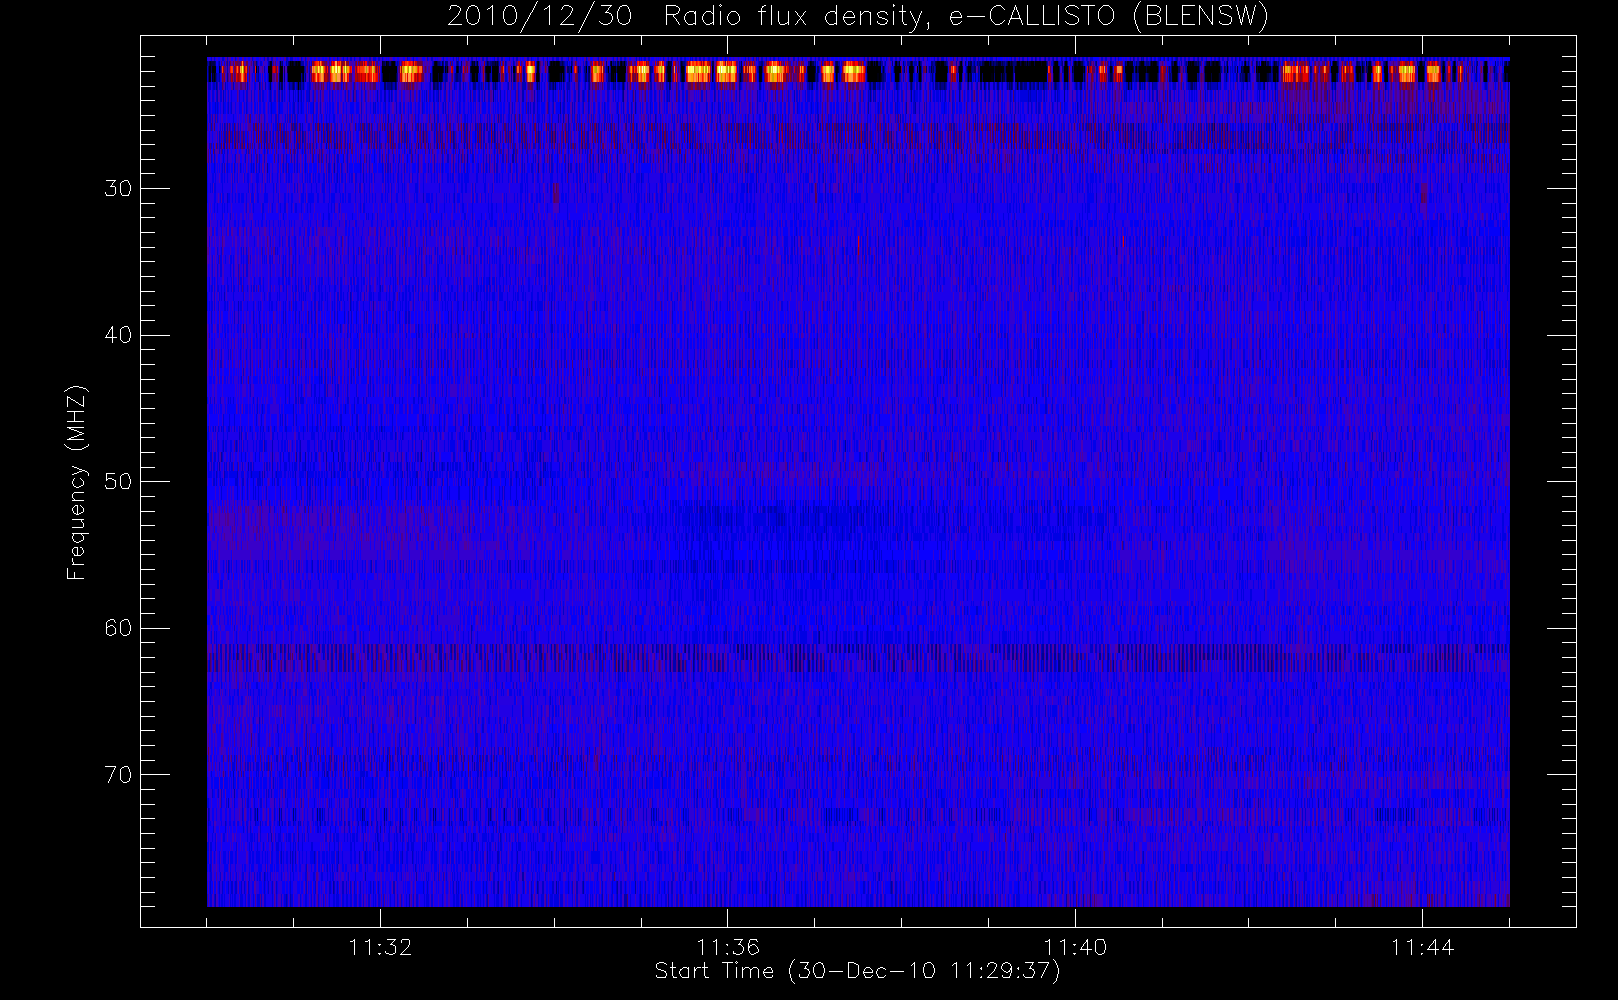Click the 11:36 time tick label
Image resolution: width=1618 pixels, height=1000 pixels.
(x=728, y=947)
